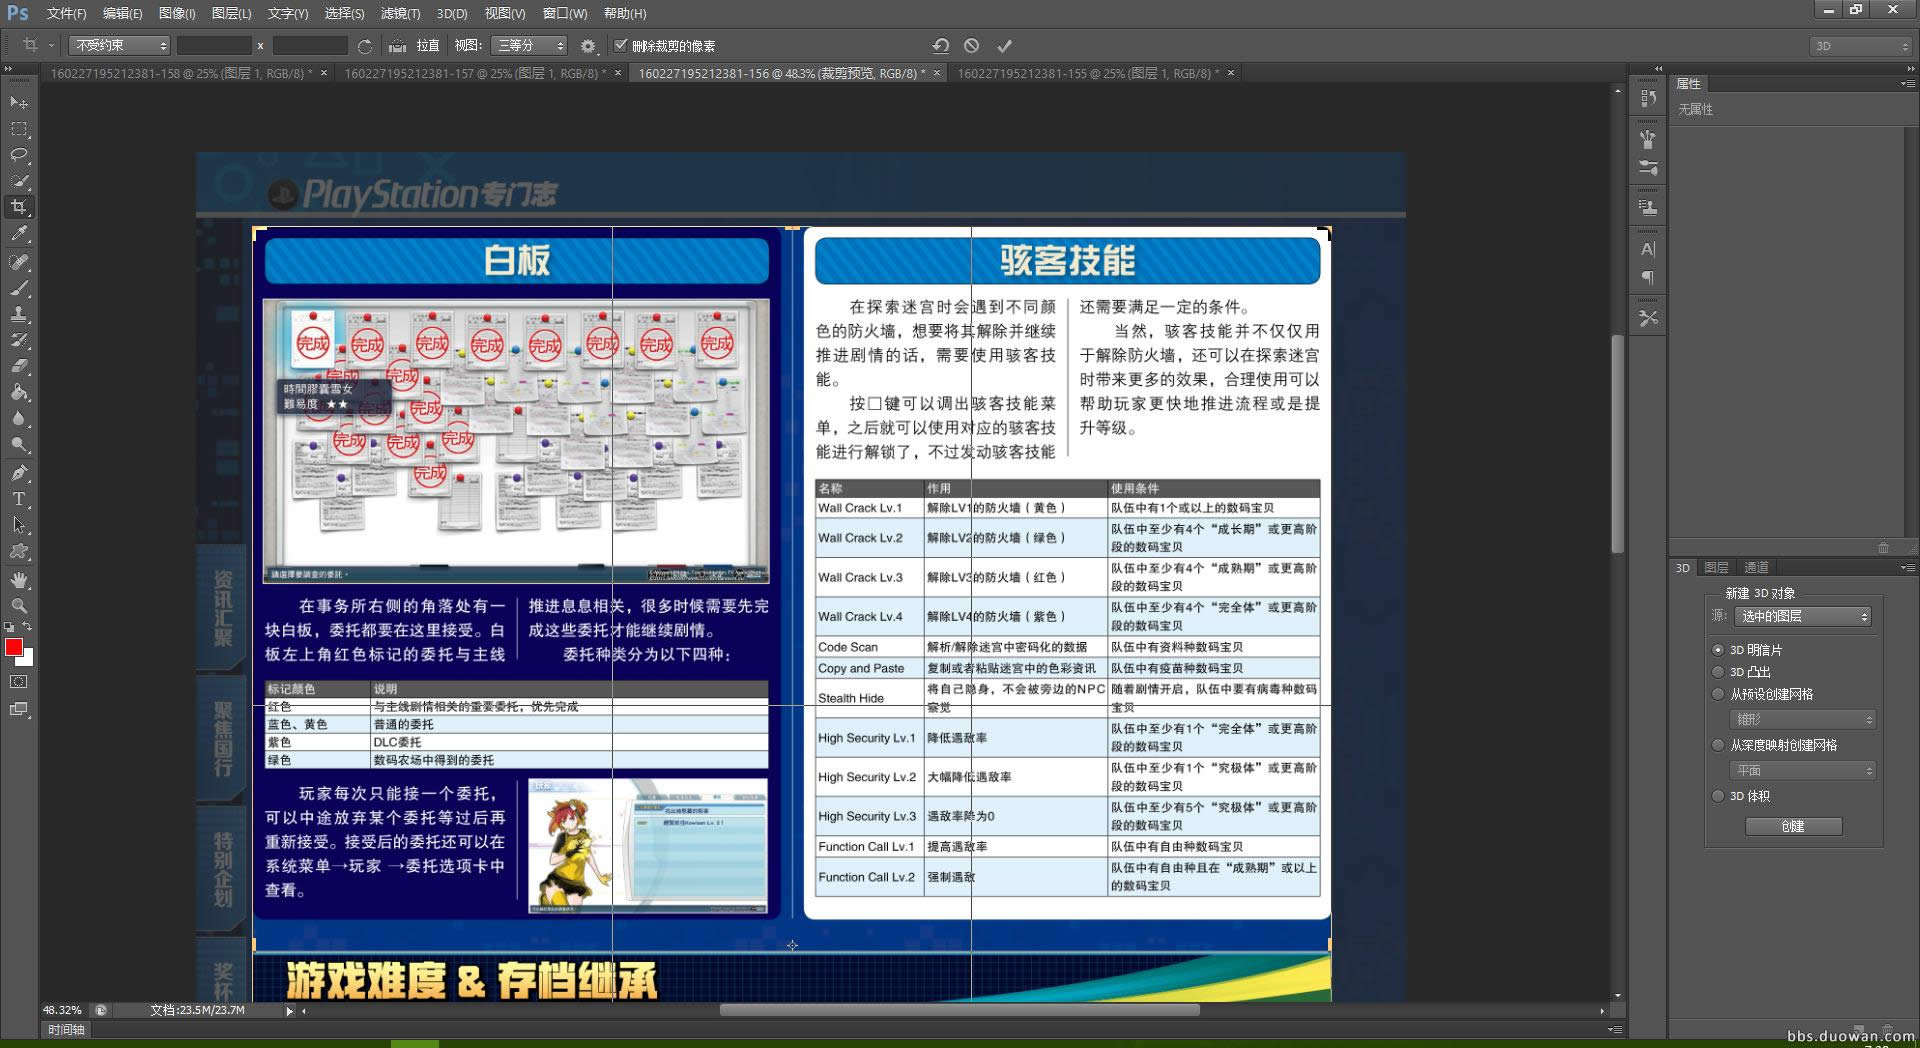The width and height of the screenshot is (1920, 1048).
Task: Select the 3D 凸出 radio option
Action: click(1718, 672)
